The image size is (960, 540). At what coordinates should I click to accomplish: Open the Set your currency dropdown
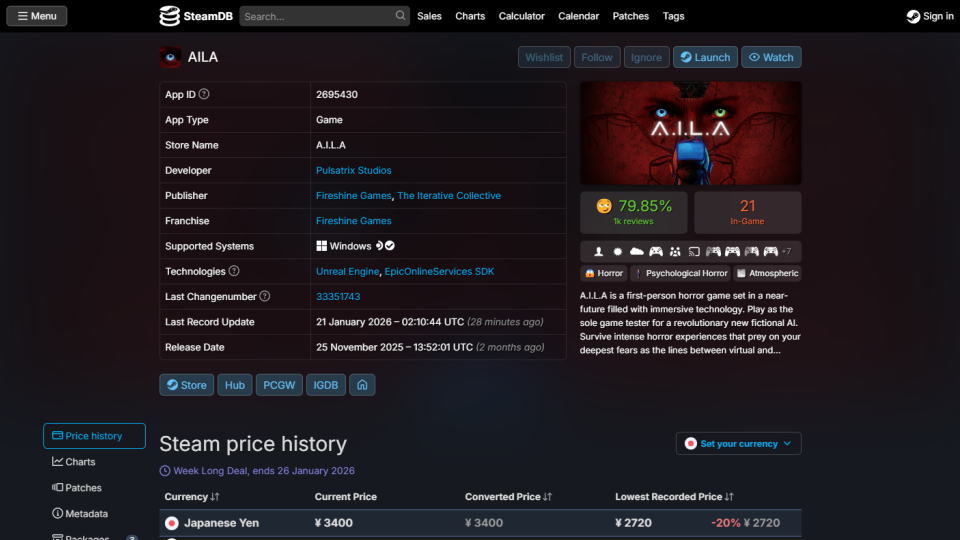click(738, 443)
